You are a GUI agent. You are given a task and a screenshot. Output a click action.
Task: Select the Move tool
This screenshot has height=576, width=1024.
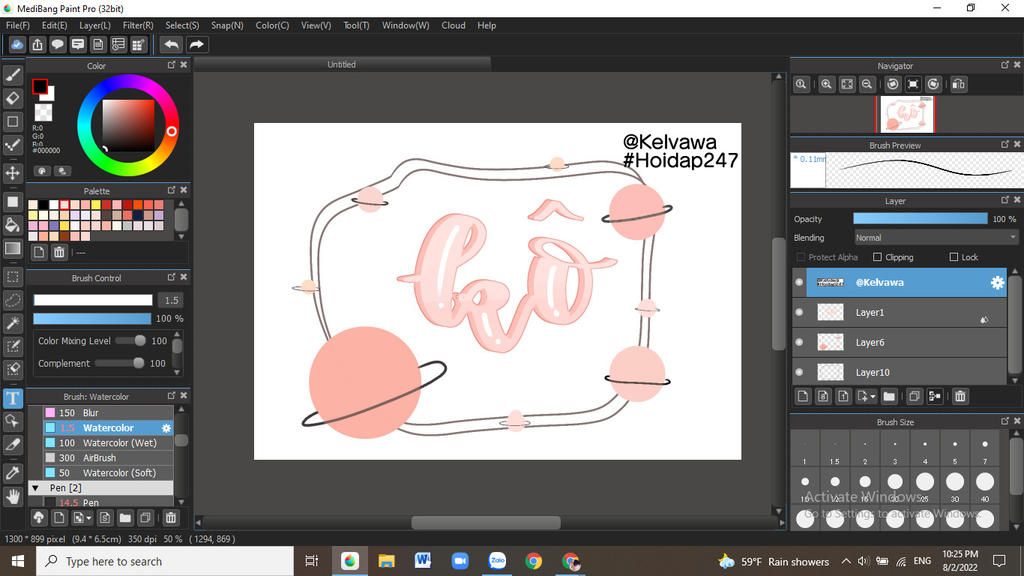coord(12,173)
